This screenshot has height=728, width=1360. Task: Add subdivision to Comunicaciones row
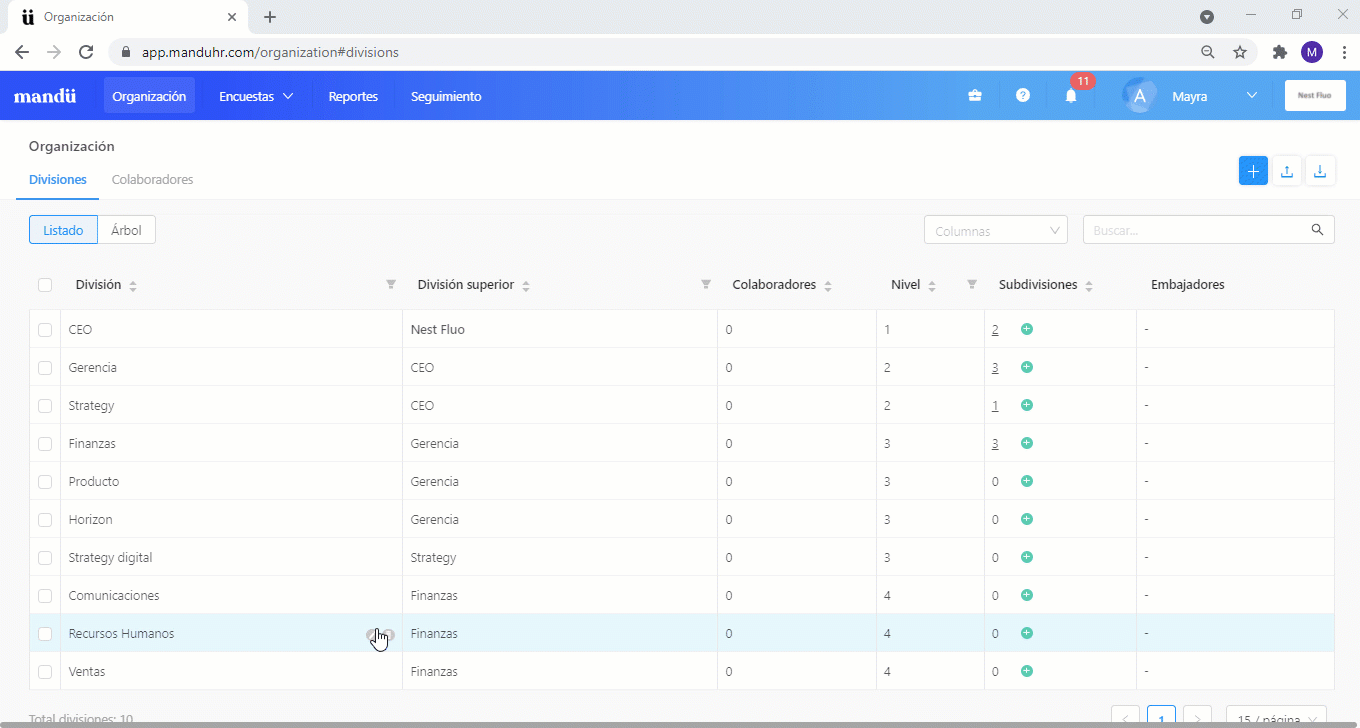[1027, 595]
